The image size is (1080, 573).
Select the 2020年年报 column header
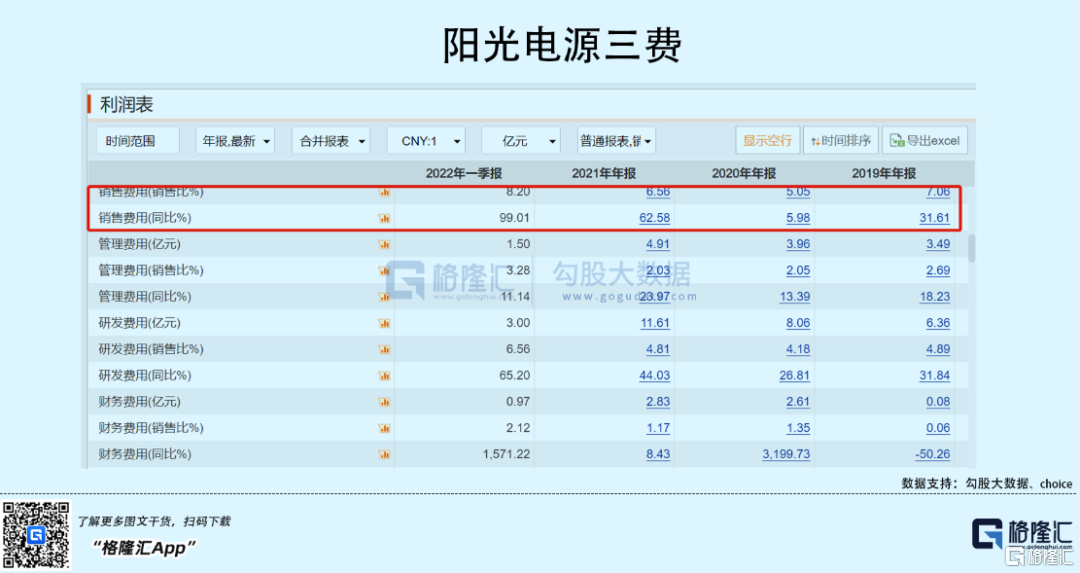[744, 174]
